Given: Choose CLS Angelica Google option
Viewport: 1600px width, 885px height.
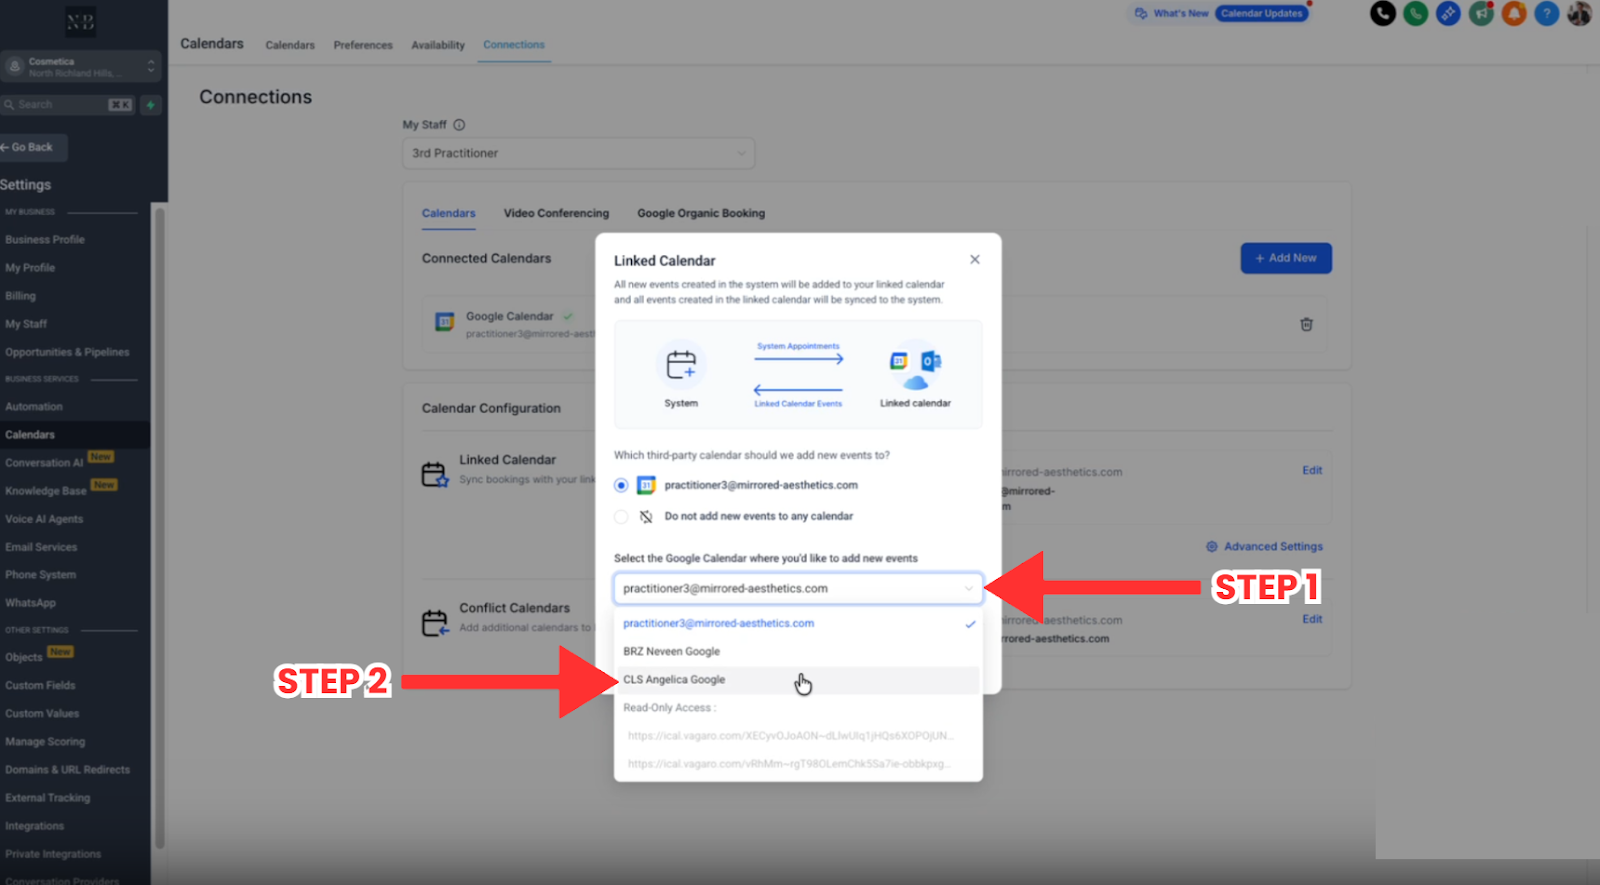Looking at the screenshot, I should tap(798, 679).
